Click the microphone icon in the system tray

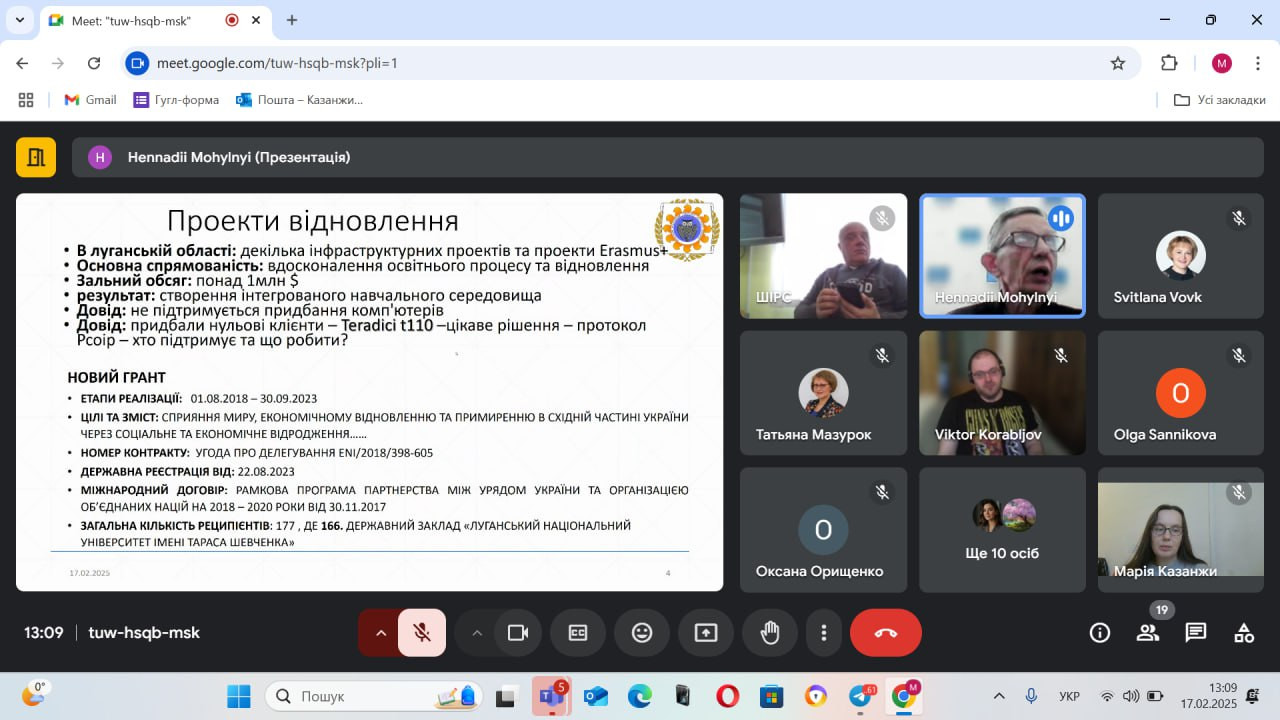1030,696
